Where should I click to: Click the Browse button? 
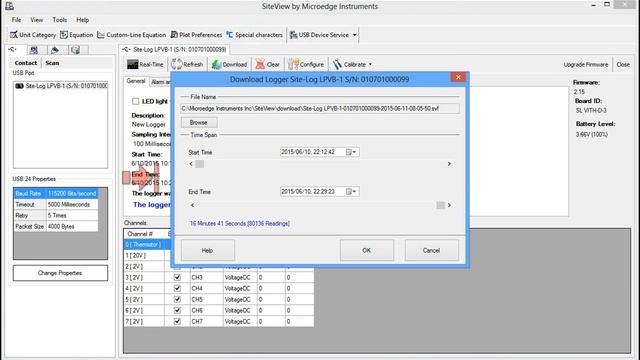[199, 122]
